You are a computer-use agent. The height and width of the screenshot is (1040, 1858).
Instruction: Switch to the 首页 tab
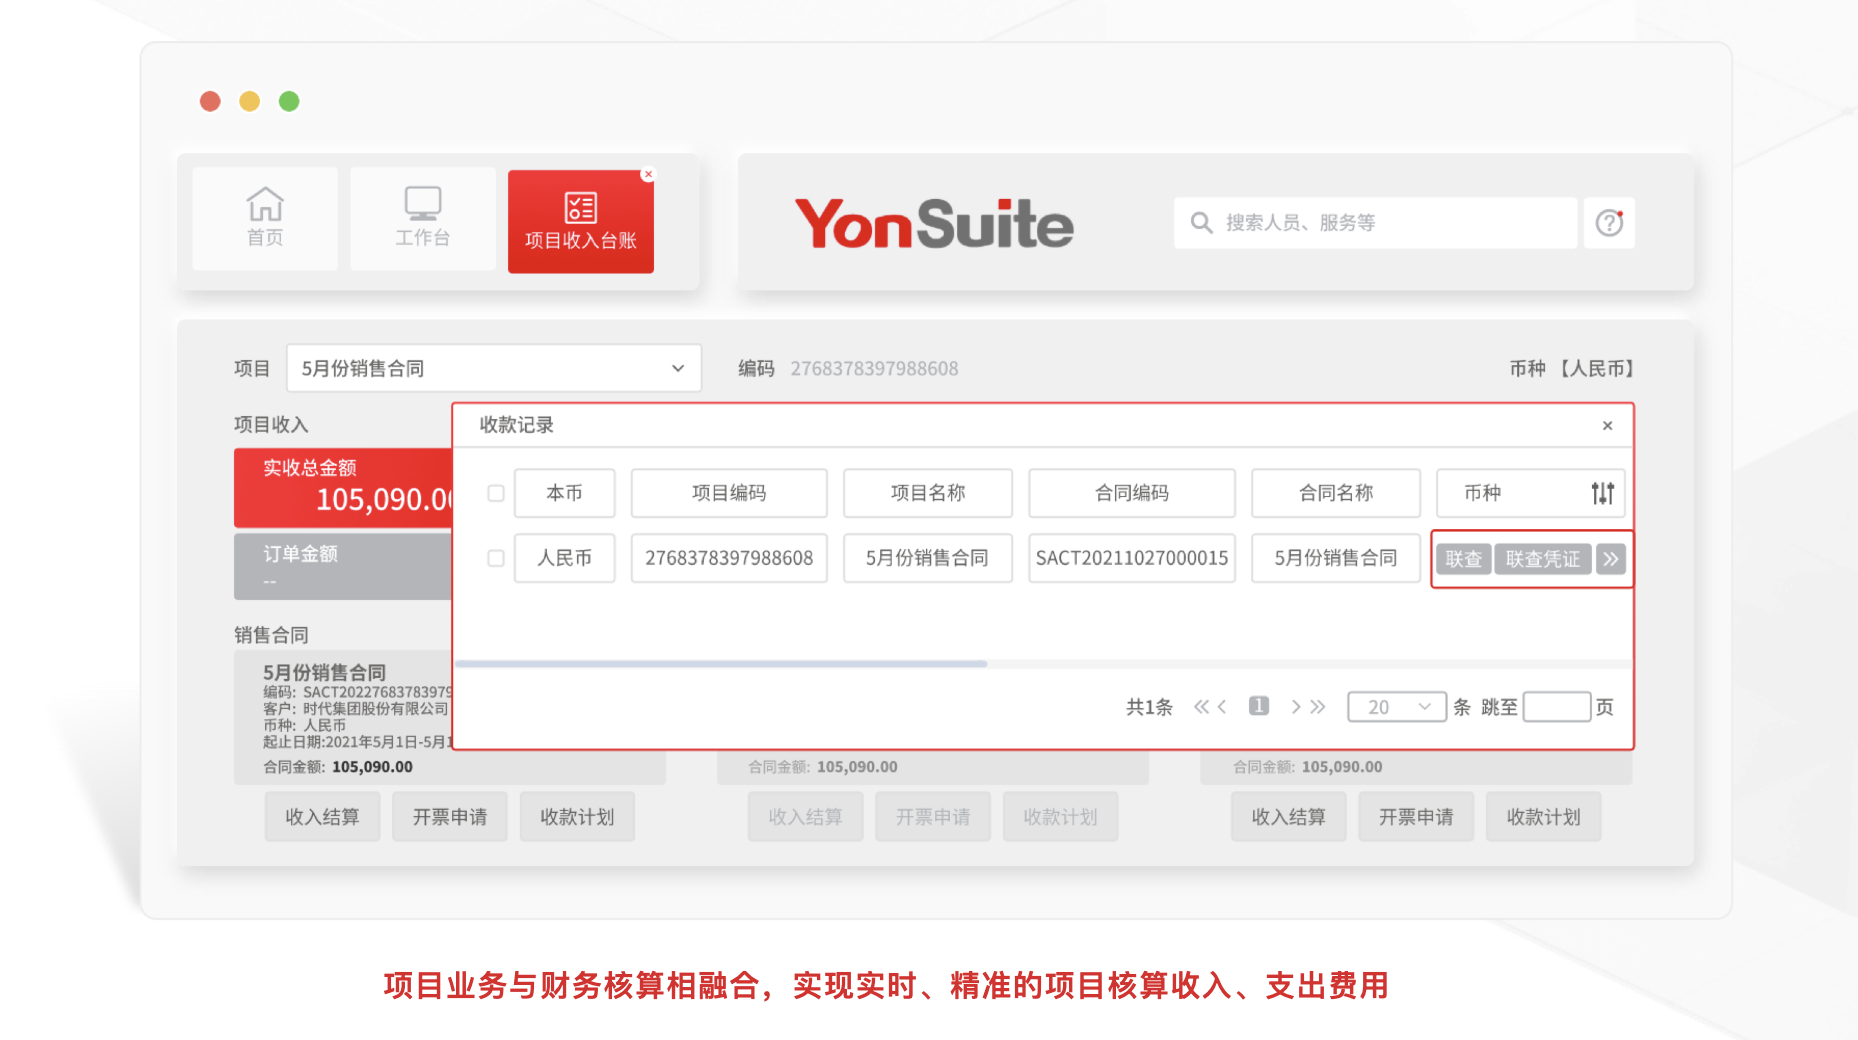click(265, 219)
